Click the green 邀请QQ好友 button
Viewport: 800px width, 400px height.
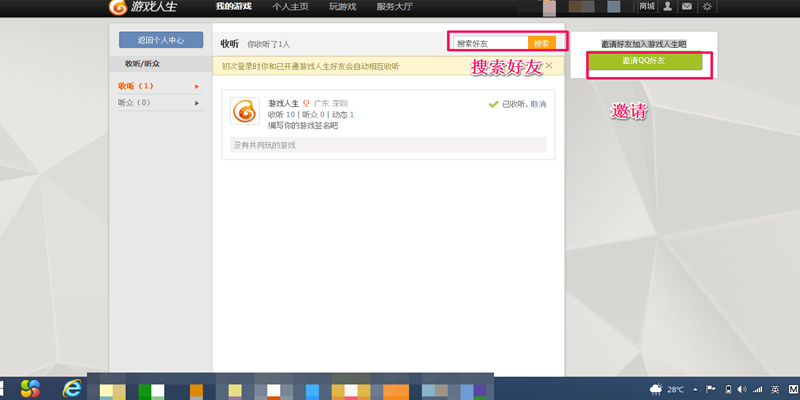point(645,61)
